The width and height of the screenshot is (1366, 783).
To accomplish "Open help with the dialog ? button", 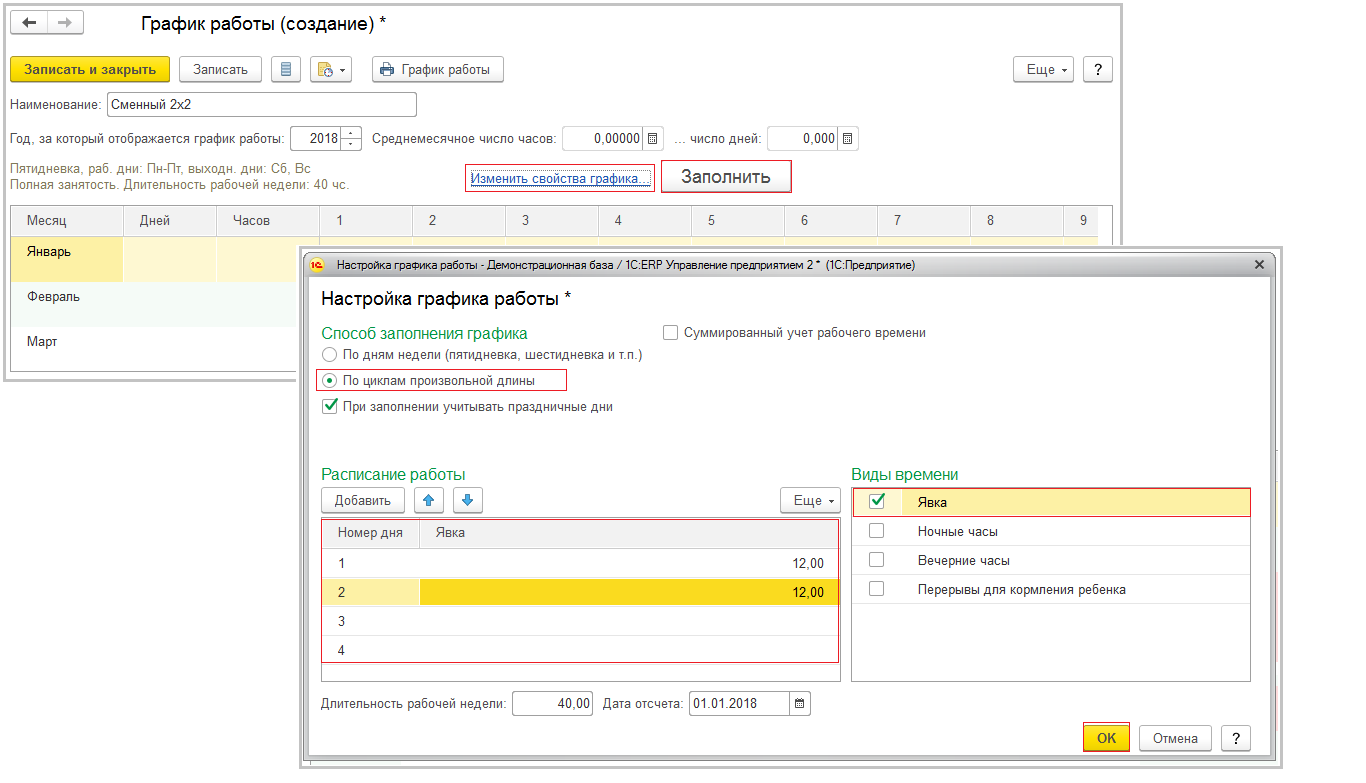I will pyautogui.click(x=1236, y=738).
